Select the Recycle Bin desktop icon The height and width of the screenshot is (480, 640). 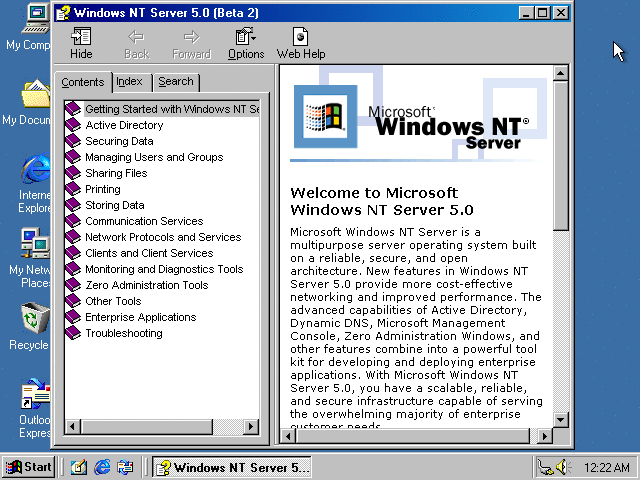pos(35,317)
